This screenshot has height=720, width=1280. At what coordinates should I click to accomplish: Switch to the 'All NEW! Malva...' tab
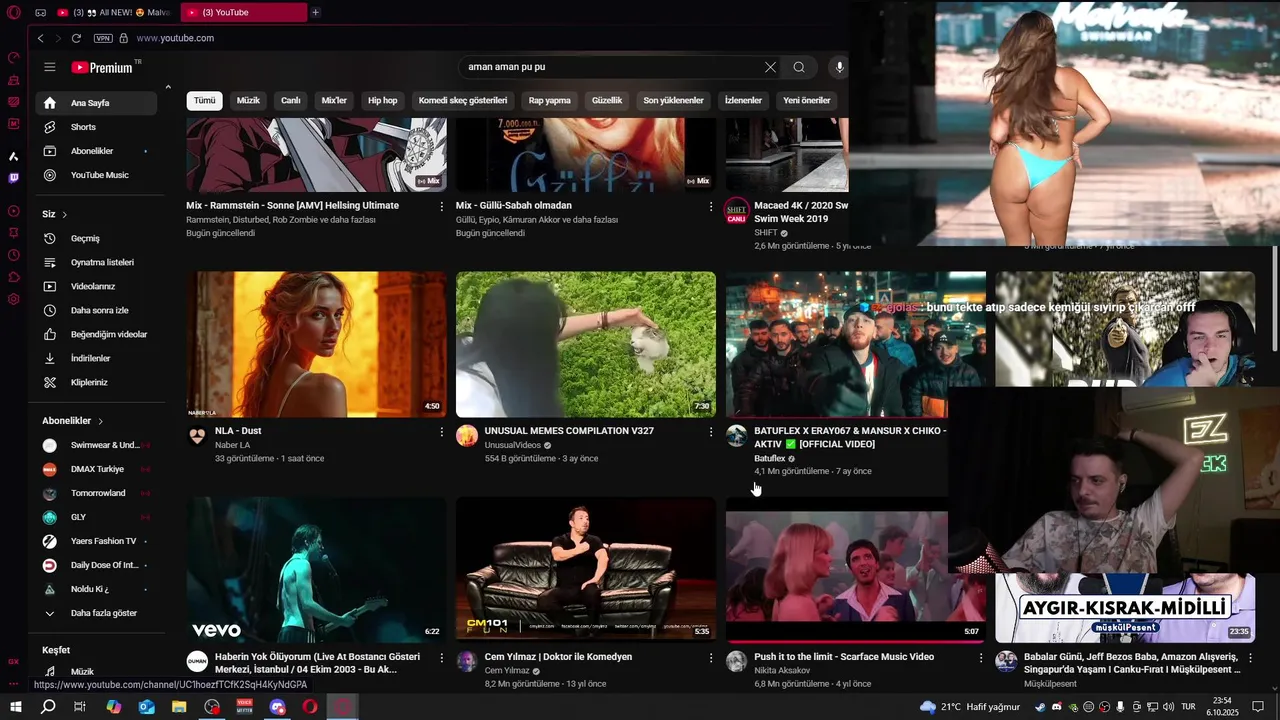[115, 12]
